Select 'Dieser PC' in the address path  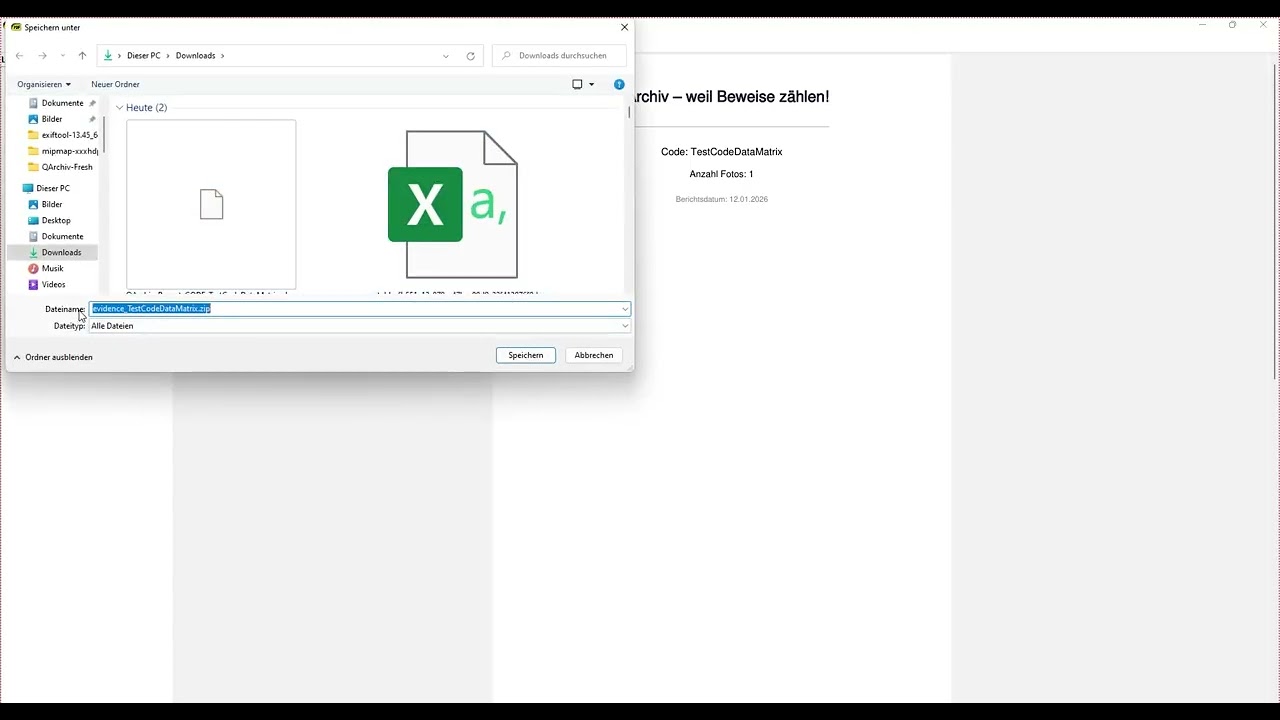tap(143, 56)
